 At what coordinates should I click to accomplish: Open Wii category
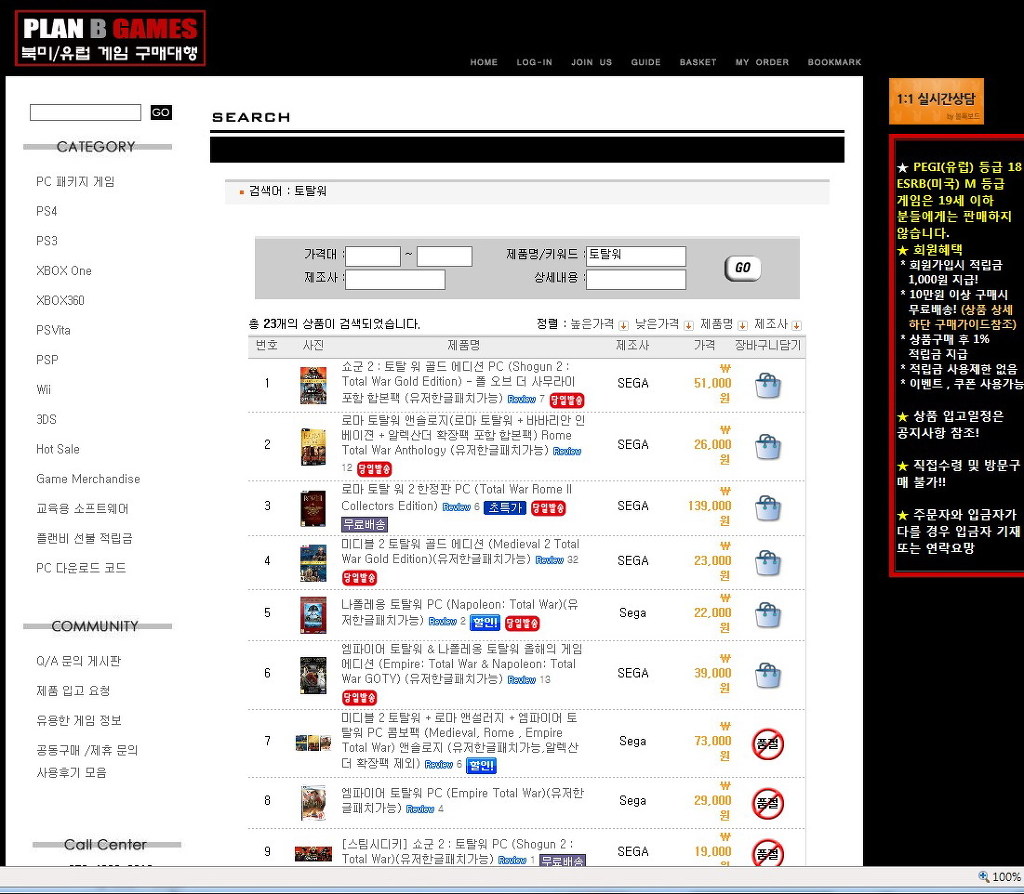43,389
